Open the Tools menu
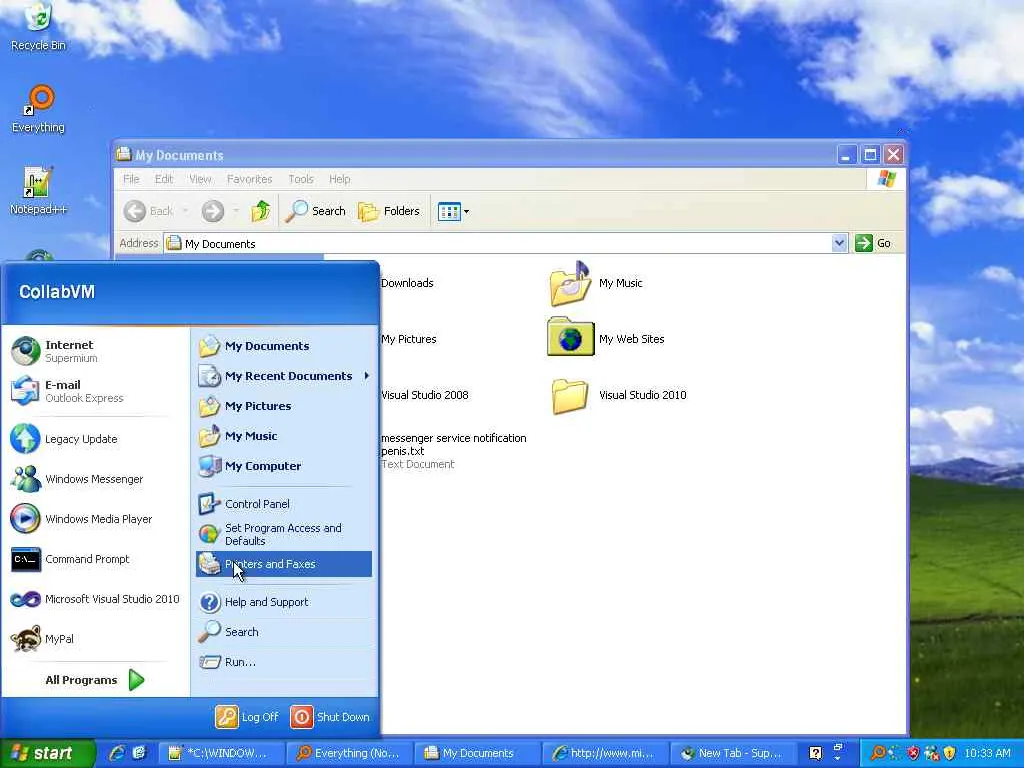Viewport: 1024px width, 768px height. (x=301, y=179)
